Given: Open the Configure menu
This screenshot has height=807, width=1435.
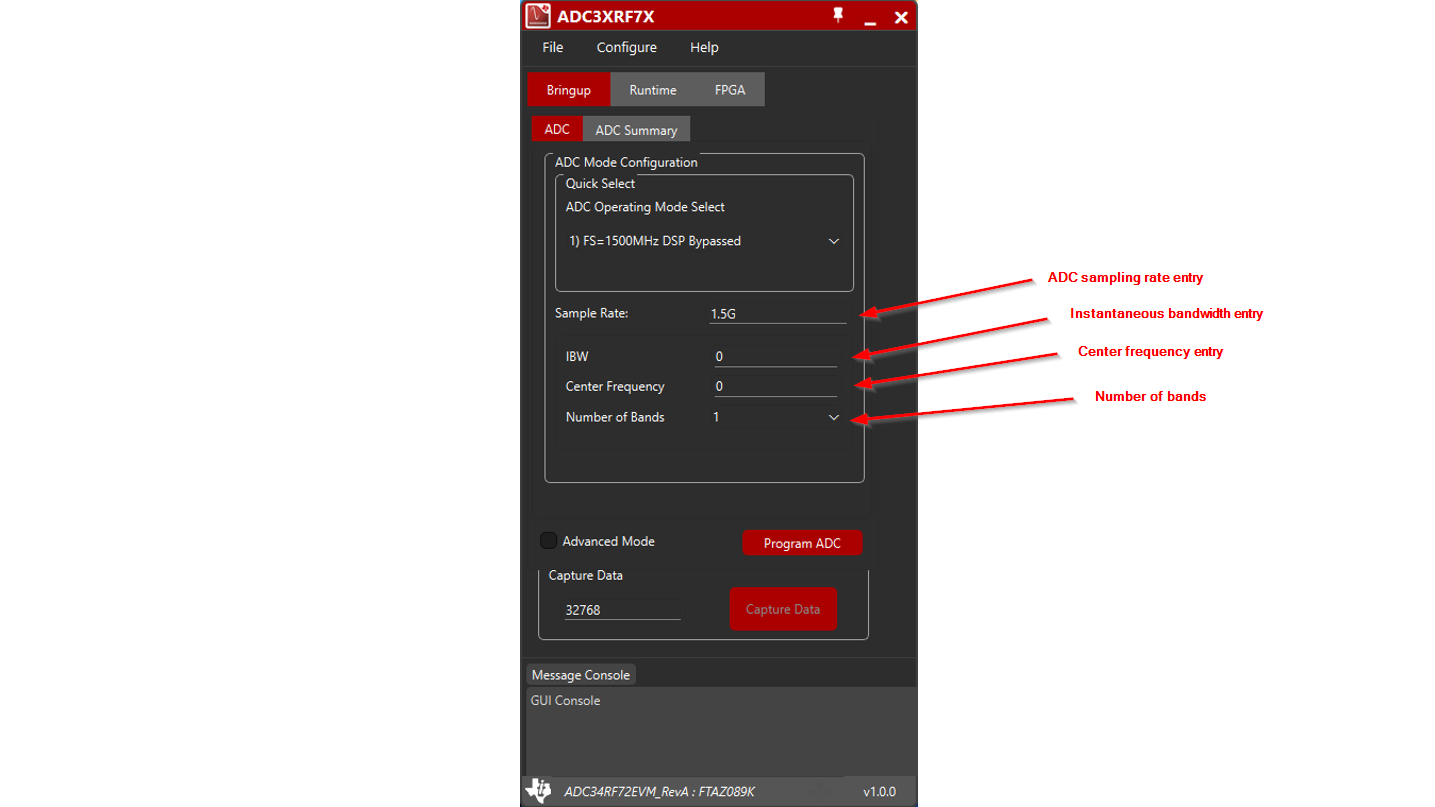Looking at the screenshot, I should pos(626,47).
